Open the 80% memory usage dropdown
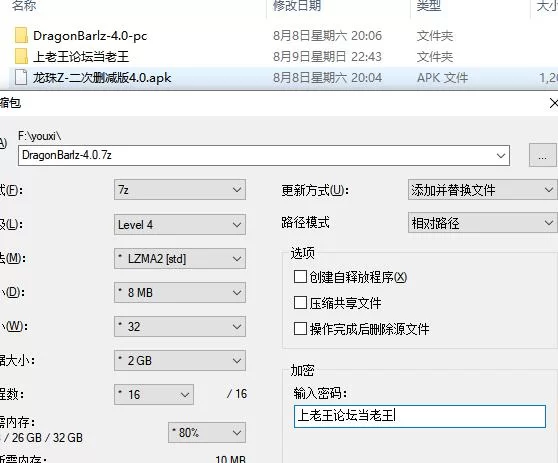558x463 pixels. 207,433
